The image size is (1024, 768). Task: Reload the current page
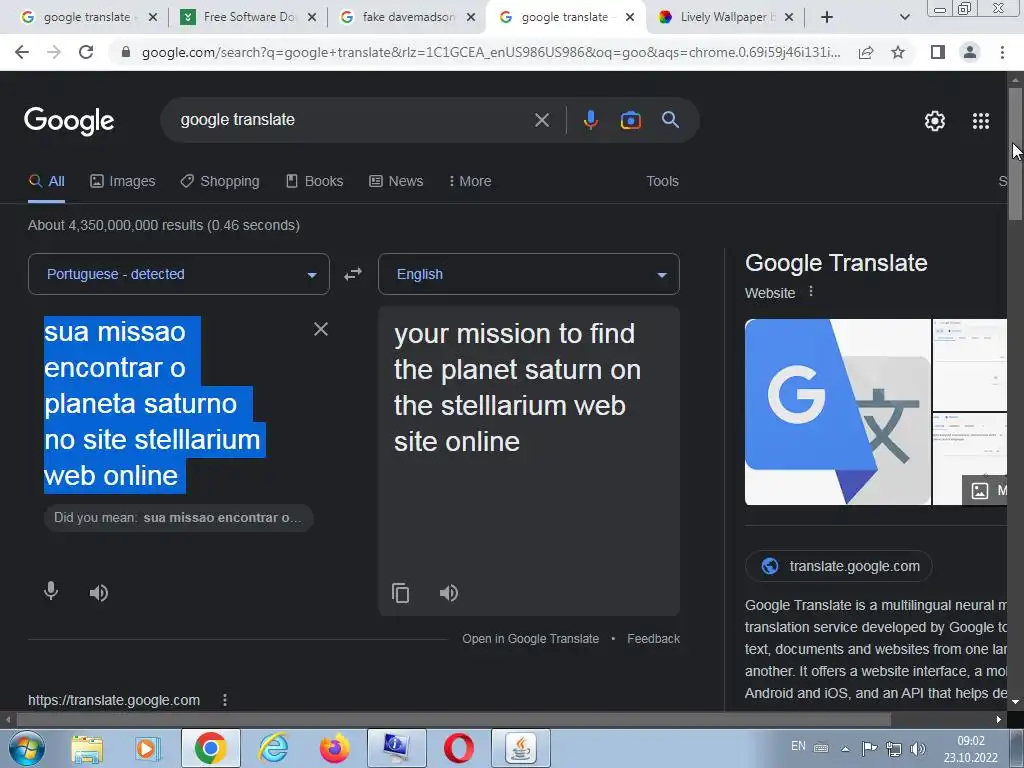click(x=86, y=52)
